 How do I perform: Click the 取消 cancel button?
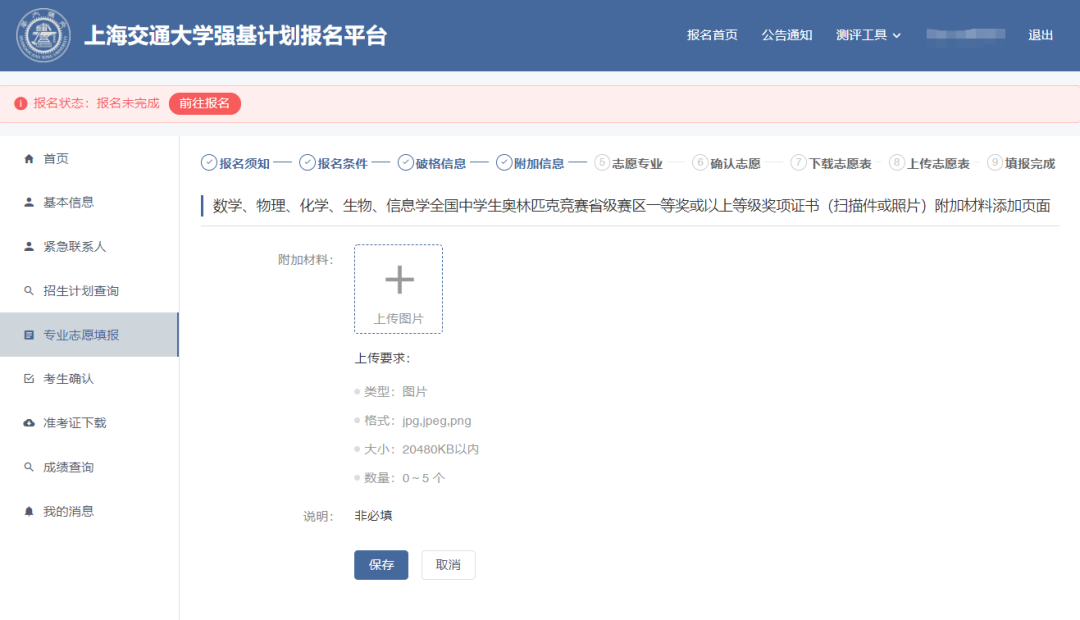pos(448,564)
